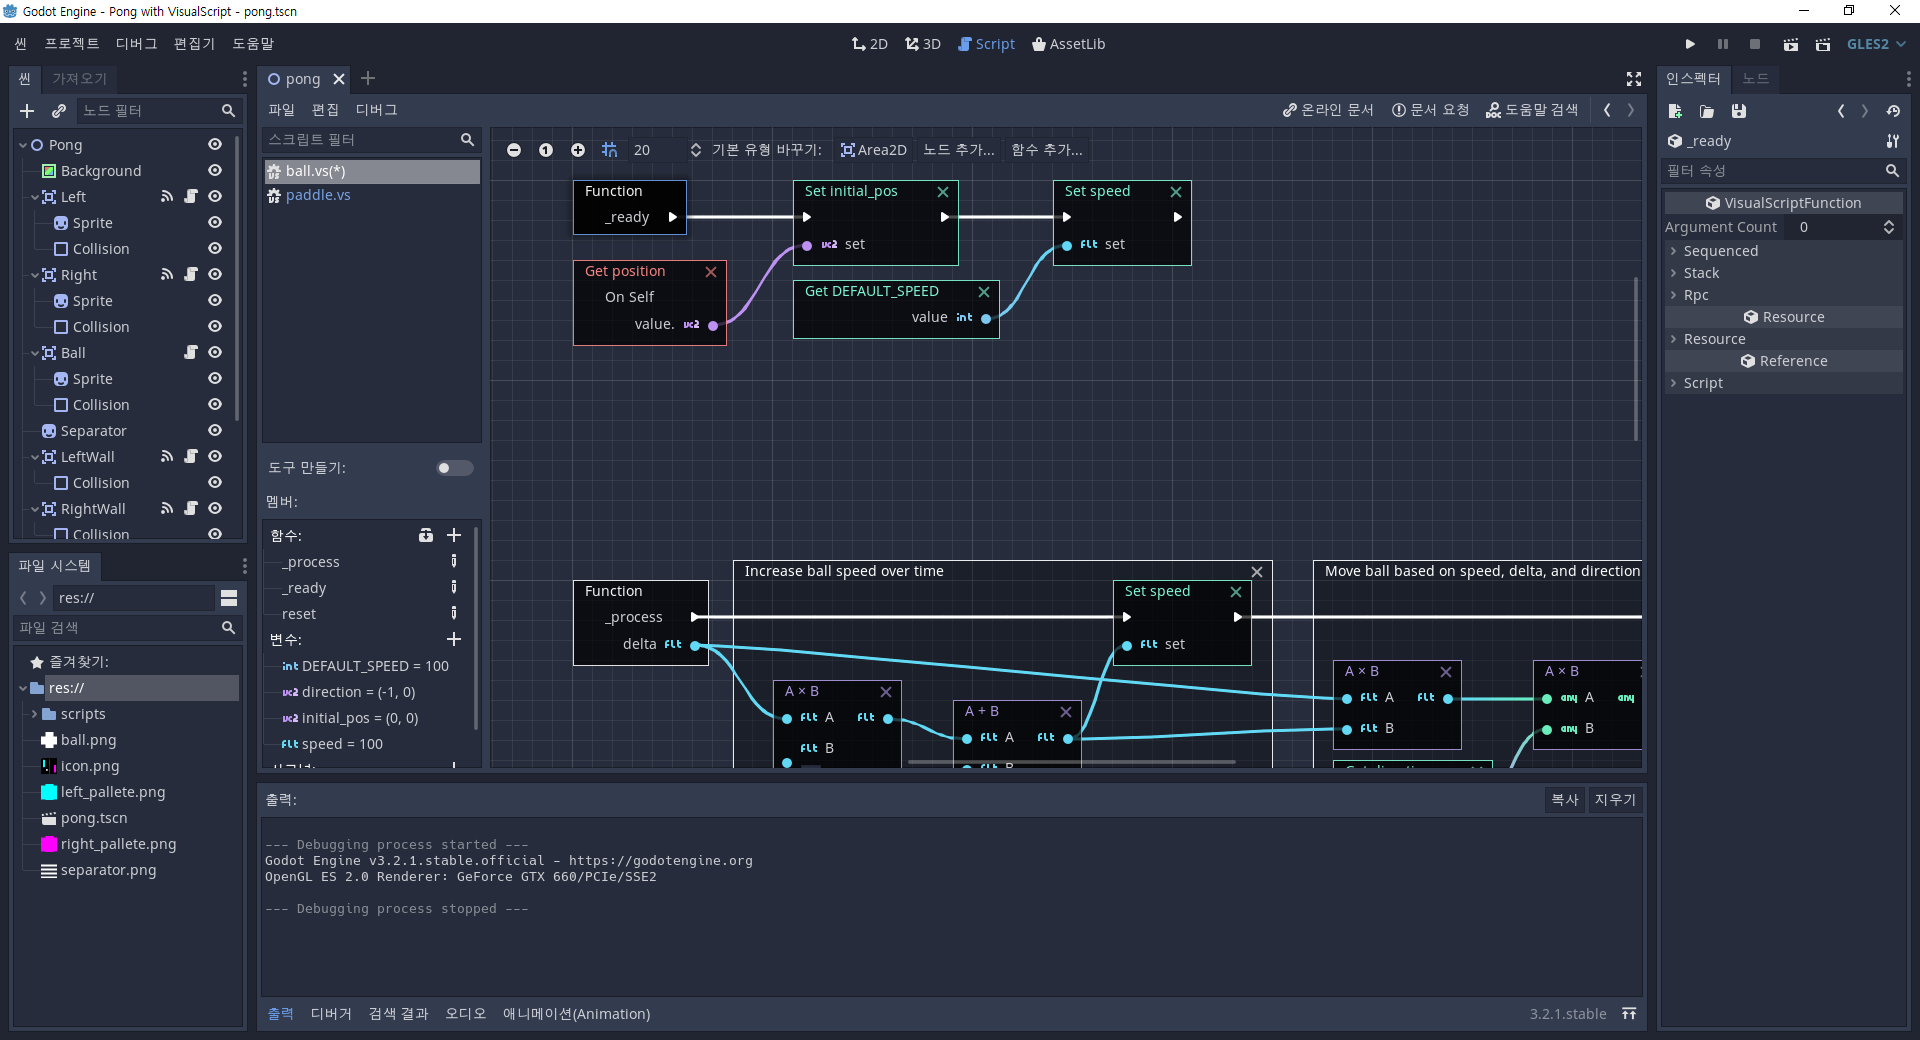Play a custom scene

1823,44
